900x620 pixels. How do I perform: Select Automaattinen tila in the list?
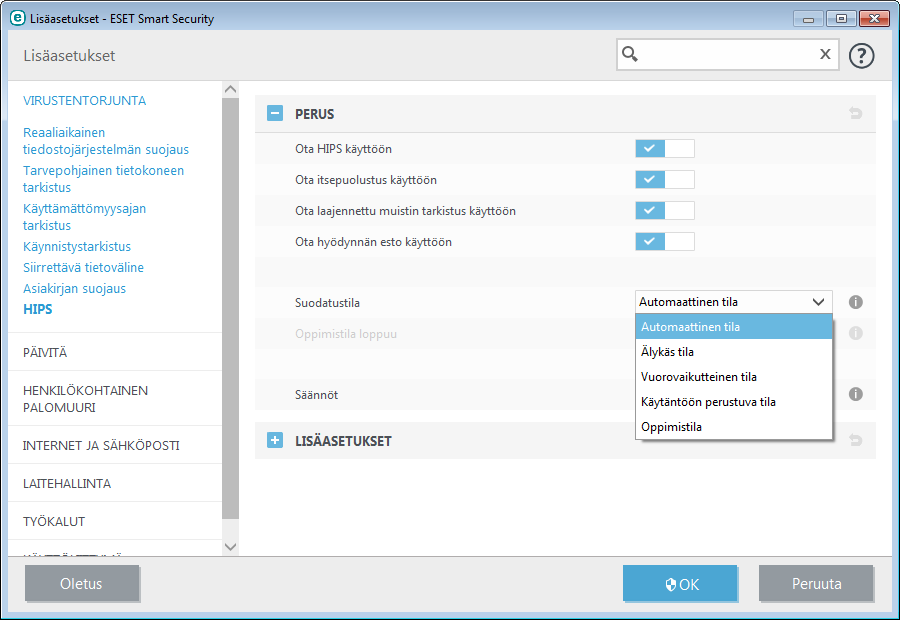(734, 327)
